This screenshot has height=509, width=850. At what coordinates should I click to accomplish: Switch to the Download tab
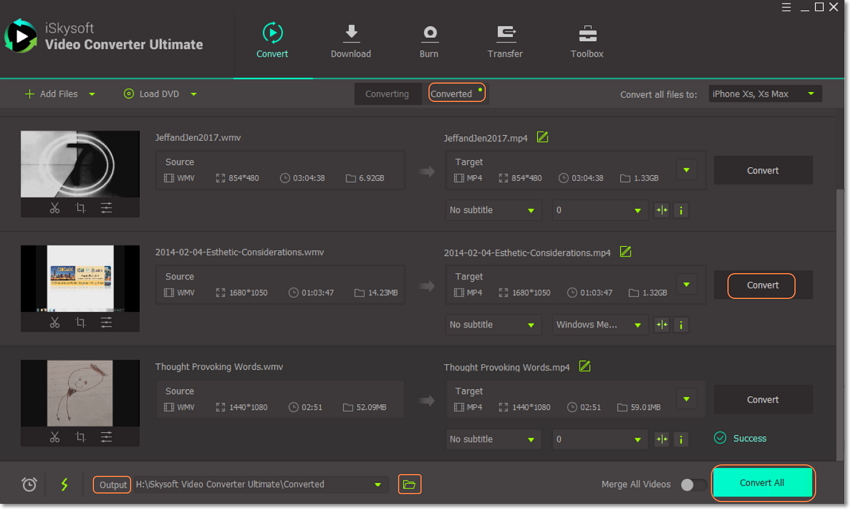tap(350, 41)
